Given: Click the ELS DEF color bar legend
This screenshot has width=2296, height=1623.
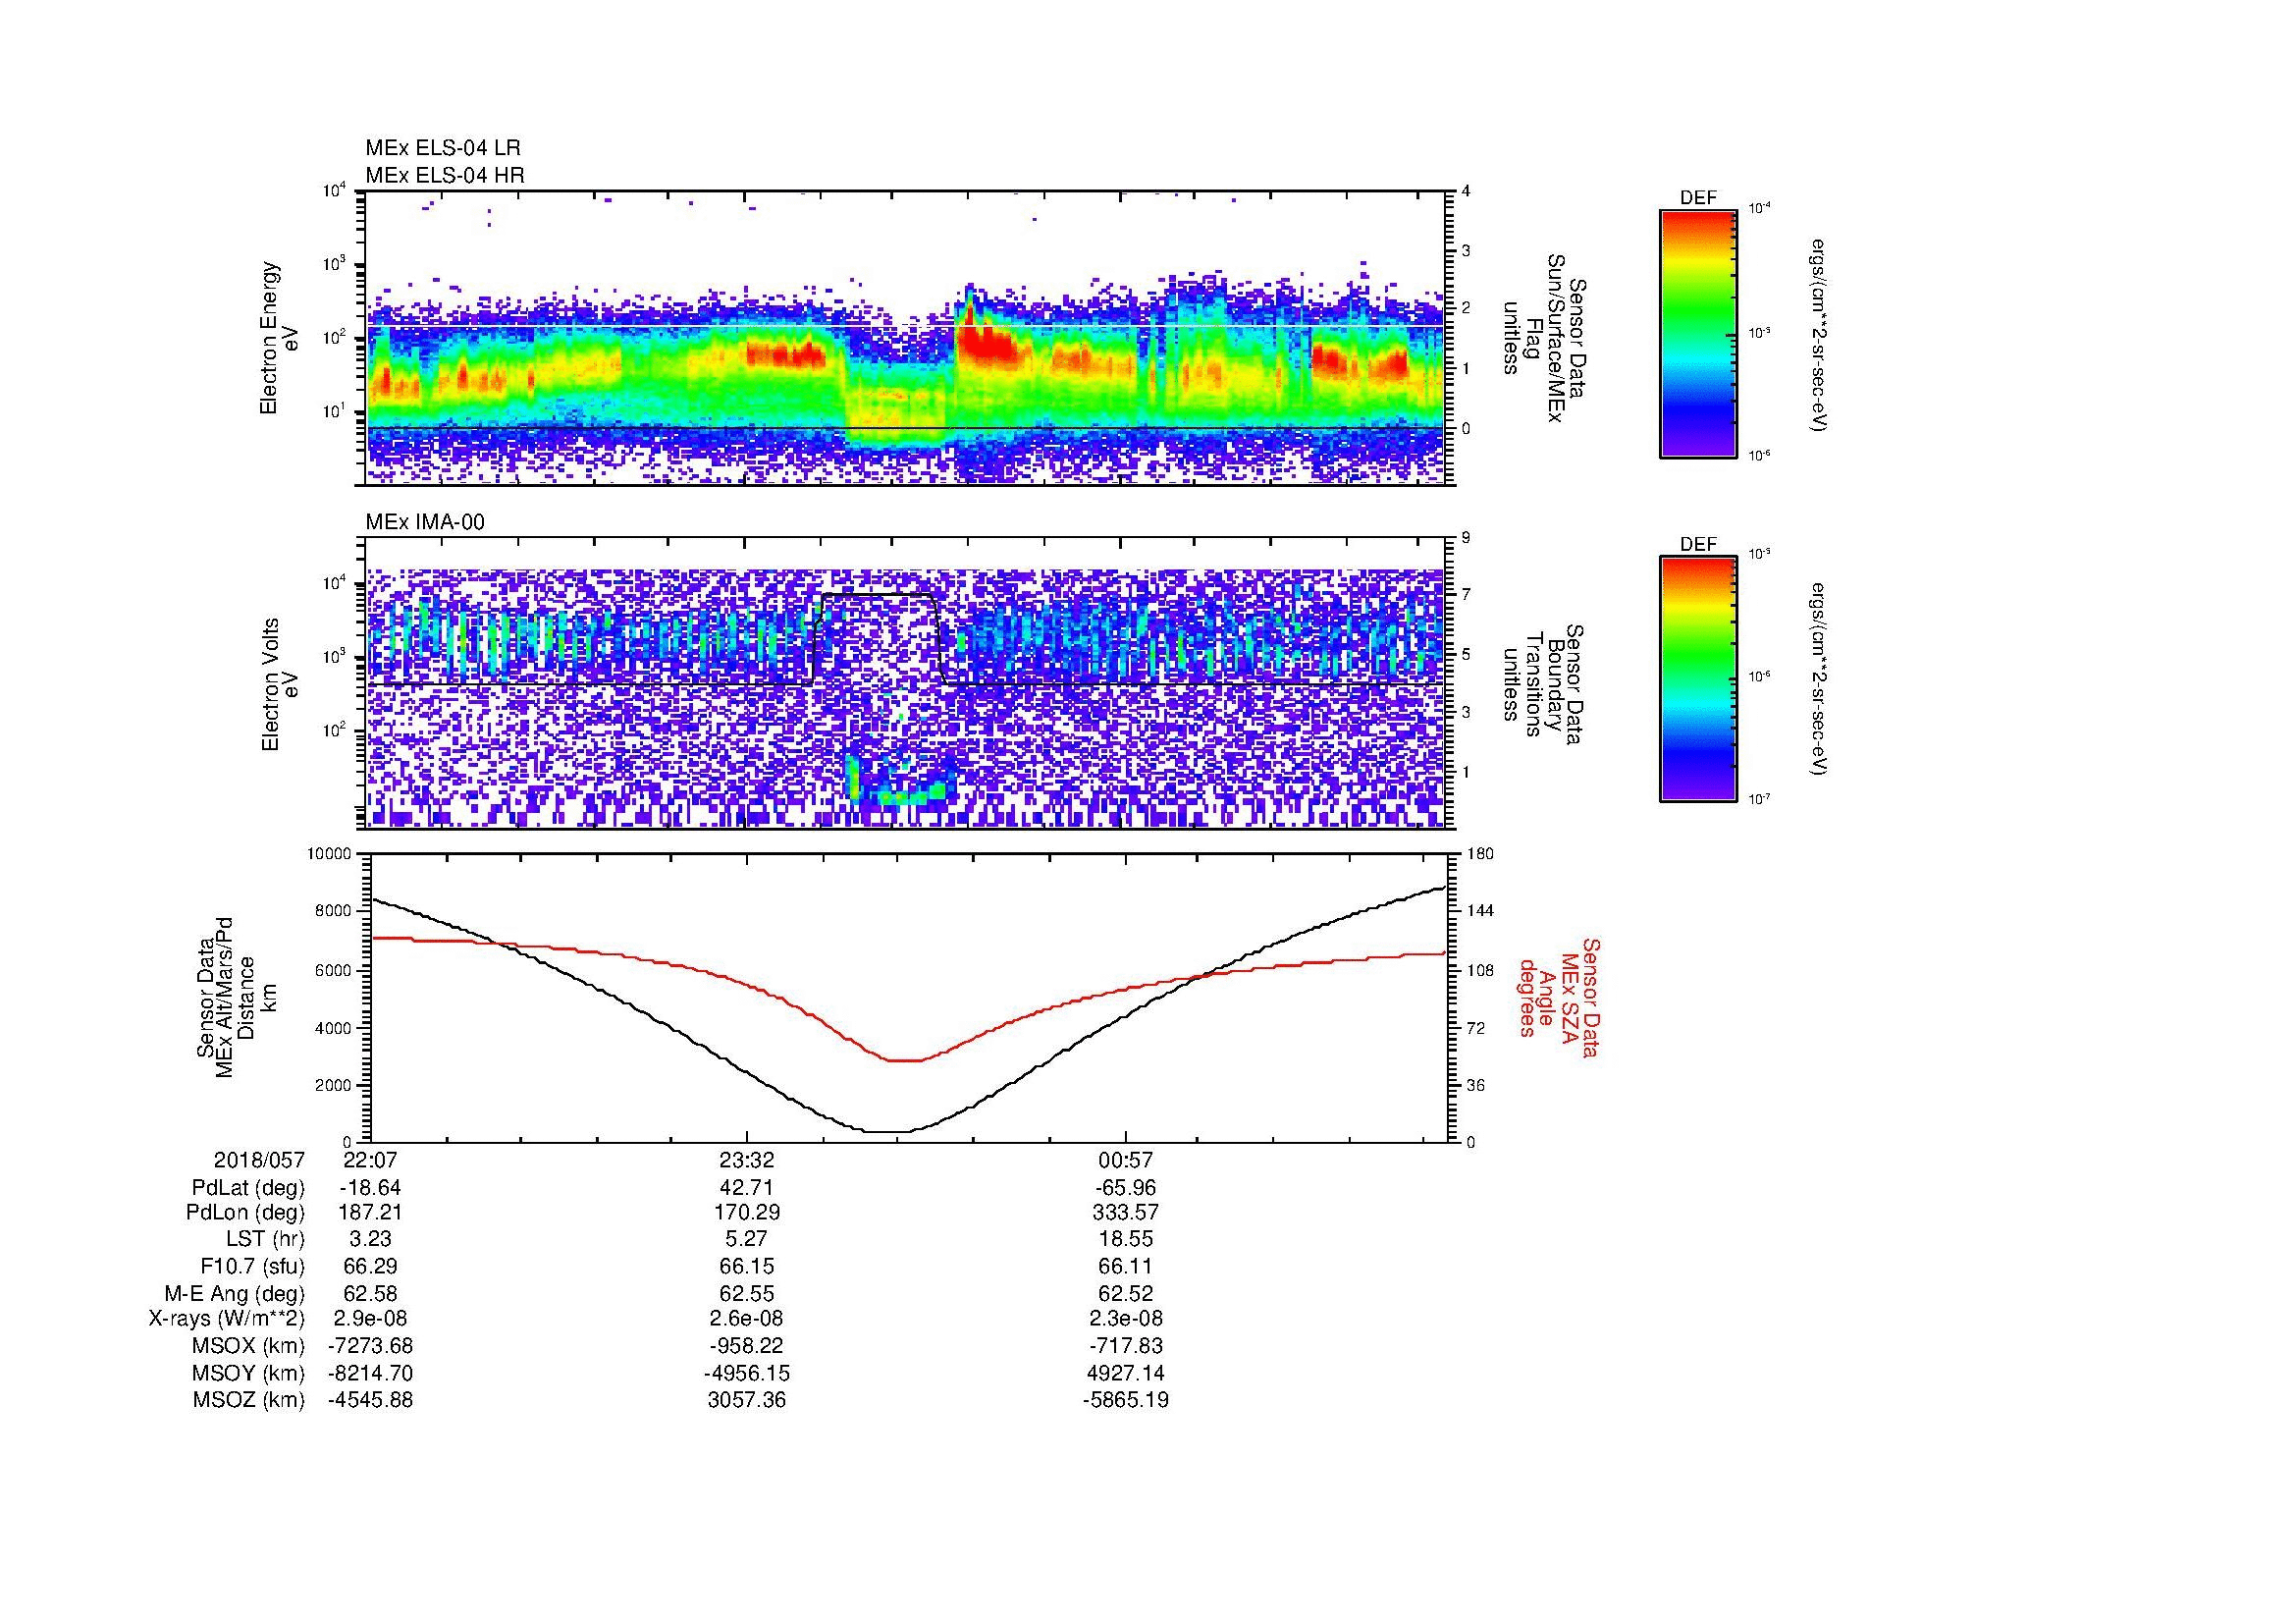Looking at the screenshot, I should click(x=1697, y=333).
